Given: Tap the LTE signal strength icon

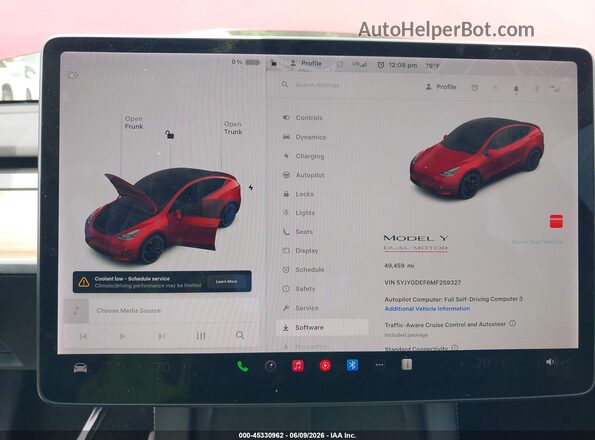Looking at the screenshot, I should point(359,65).
